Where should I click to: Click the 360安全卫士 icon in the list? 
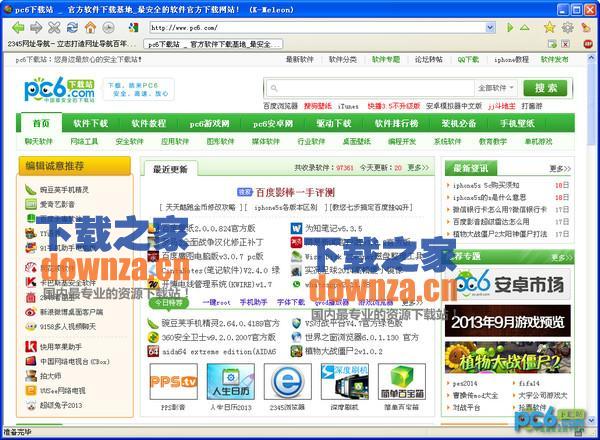click(153, 337)
